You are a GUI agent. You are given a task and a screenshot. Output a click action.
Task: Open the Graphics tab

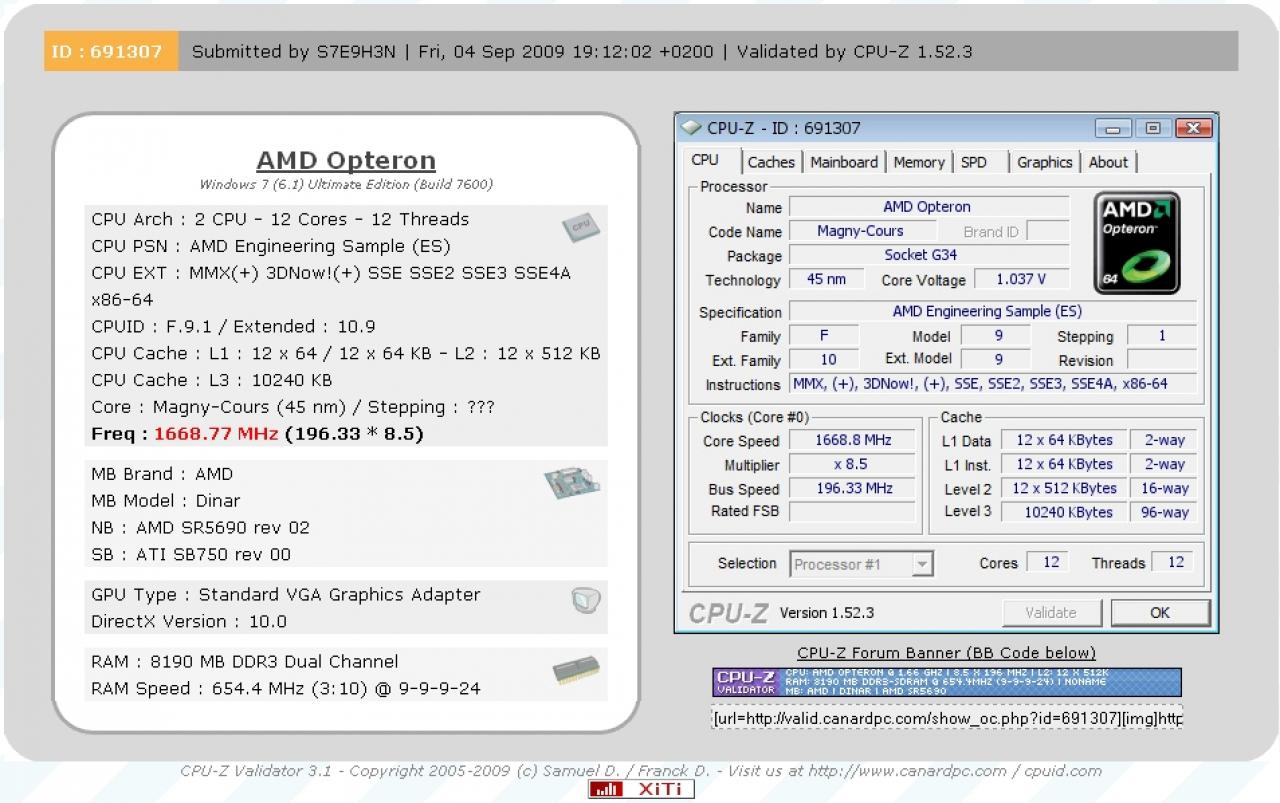coord(1044,162)
